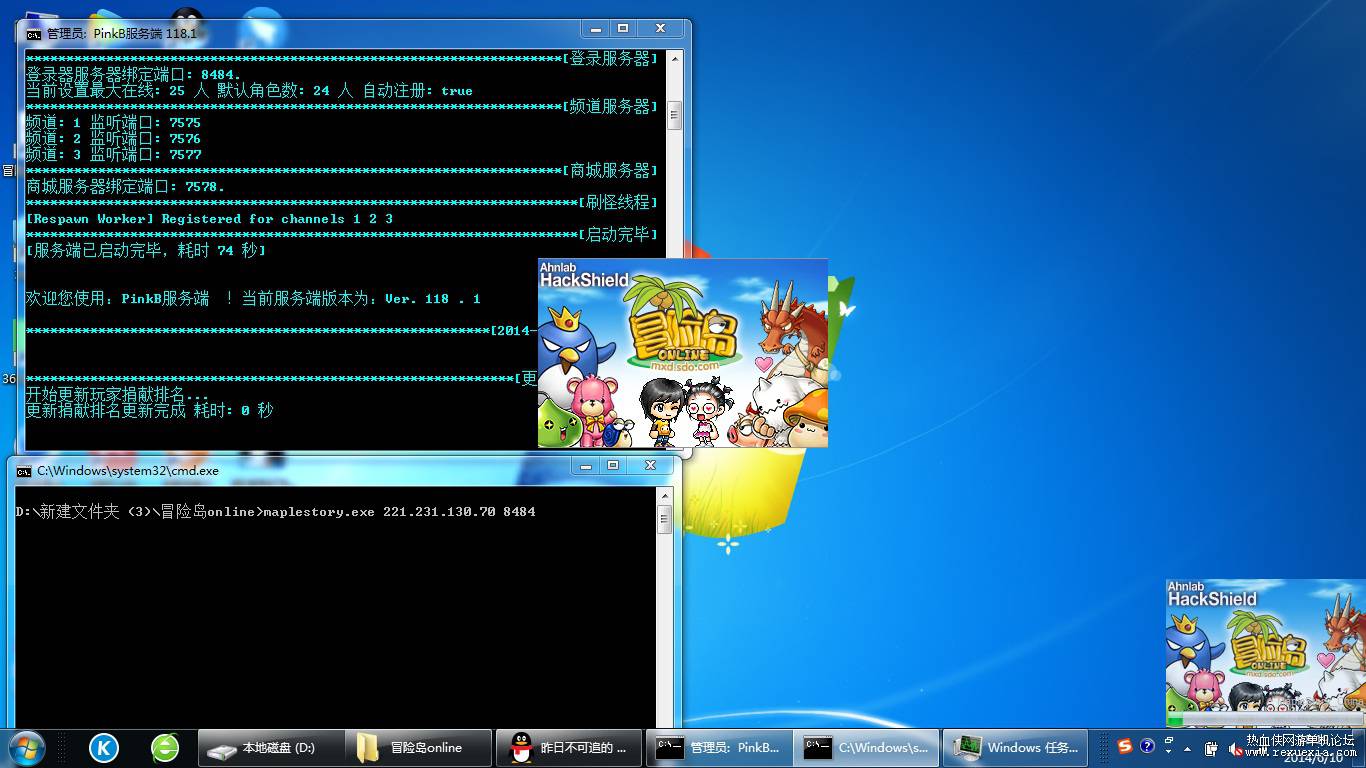Show hidden tray icons arrow
Image resolution: width=1366 pixels, height=768 pixels.
1188,748
